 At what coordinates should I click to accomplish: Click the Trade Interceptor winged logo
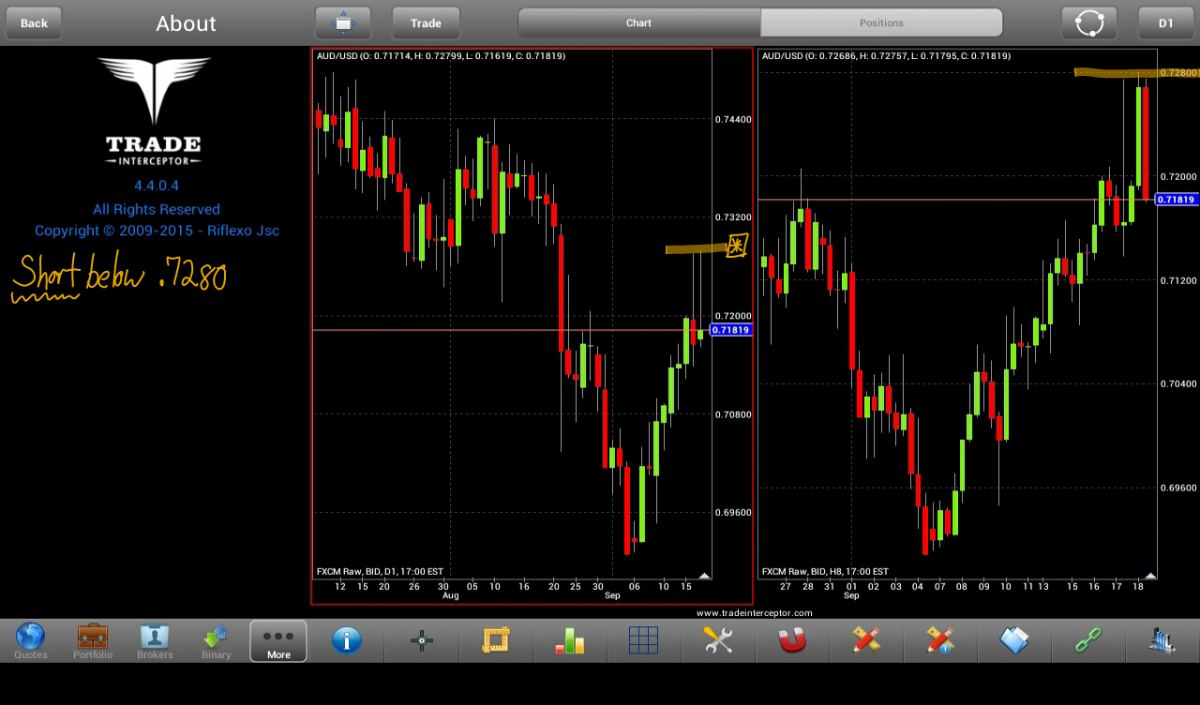(x=154, y=112)
